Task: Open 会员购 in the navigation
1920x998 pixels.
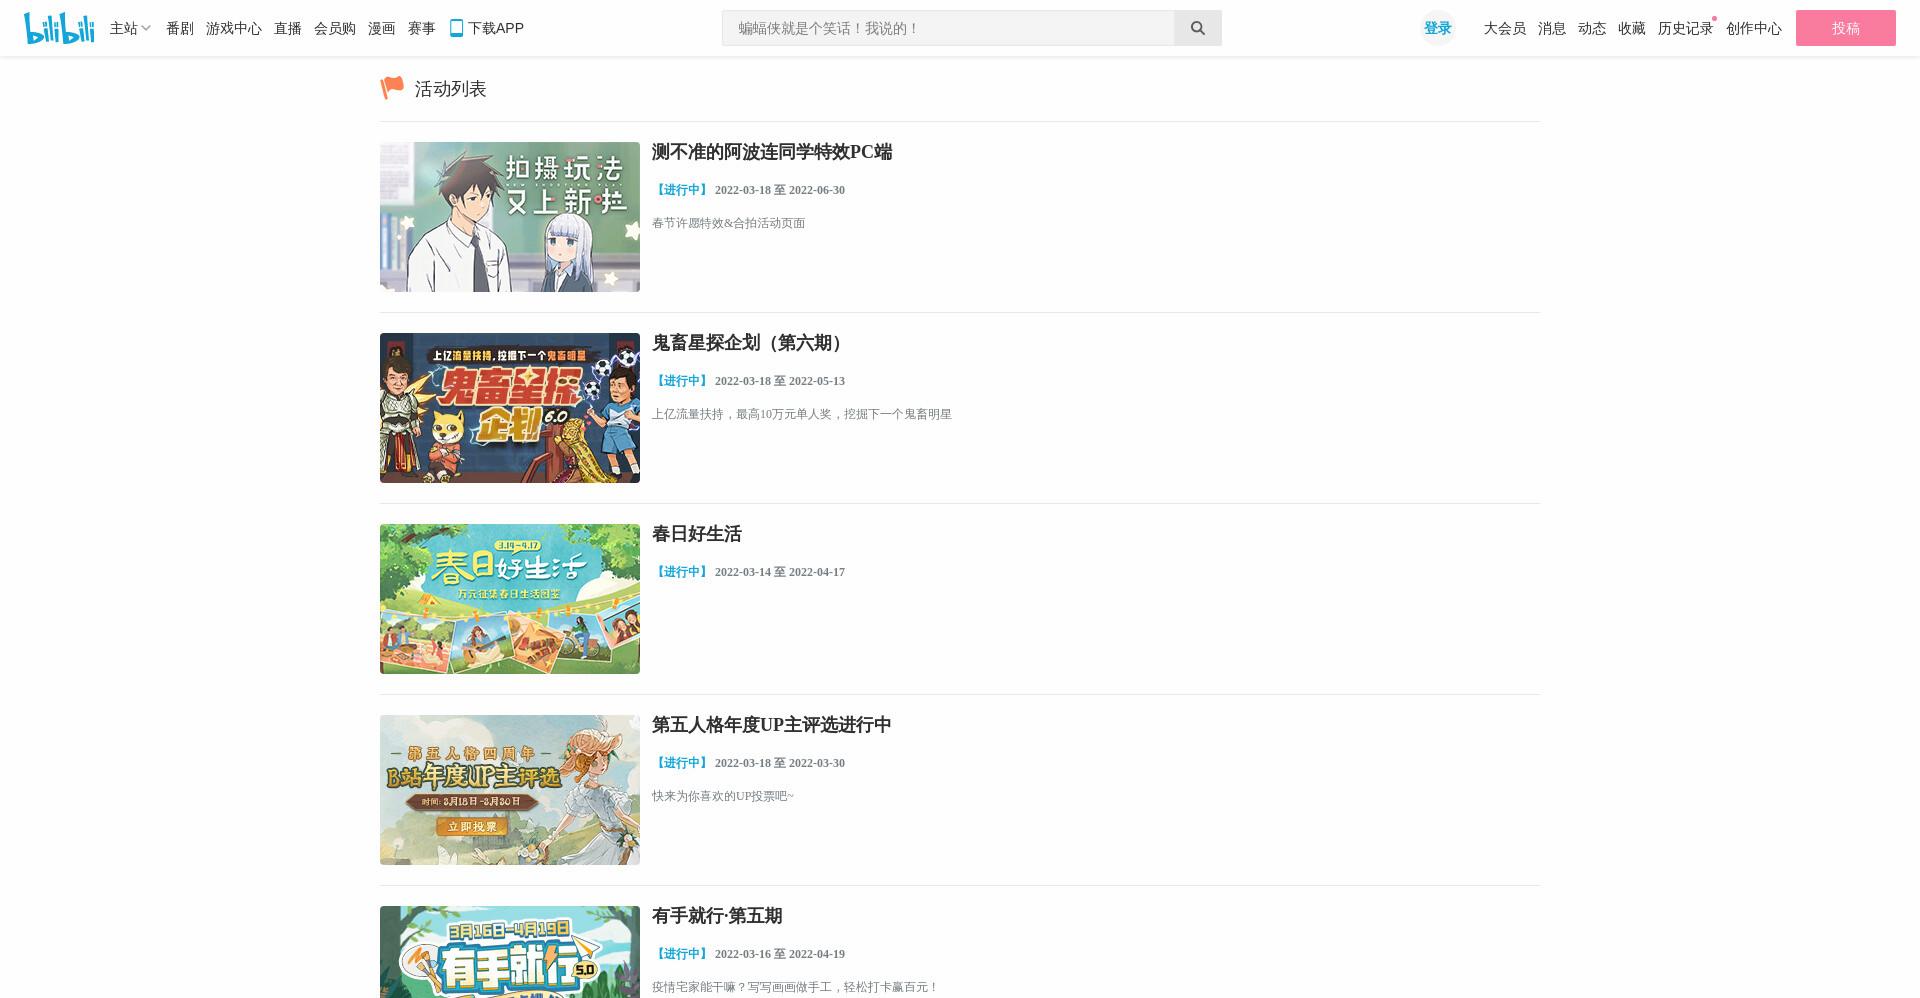Action: pyautogui.click(x=335, y=28)
